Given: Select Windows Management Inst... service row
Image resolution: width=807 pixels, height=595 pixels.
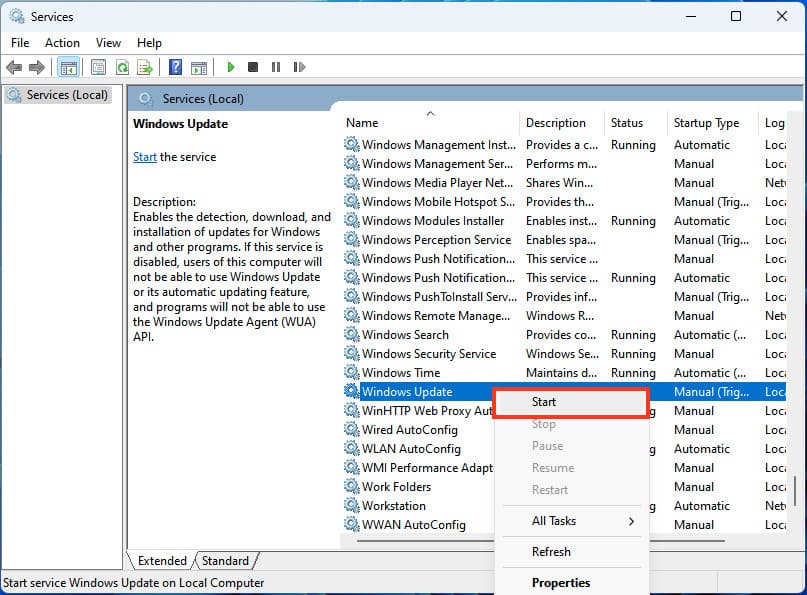Looking at the screenshot, I should click(565, 145).
